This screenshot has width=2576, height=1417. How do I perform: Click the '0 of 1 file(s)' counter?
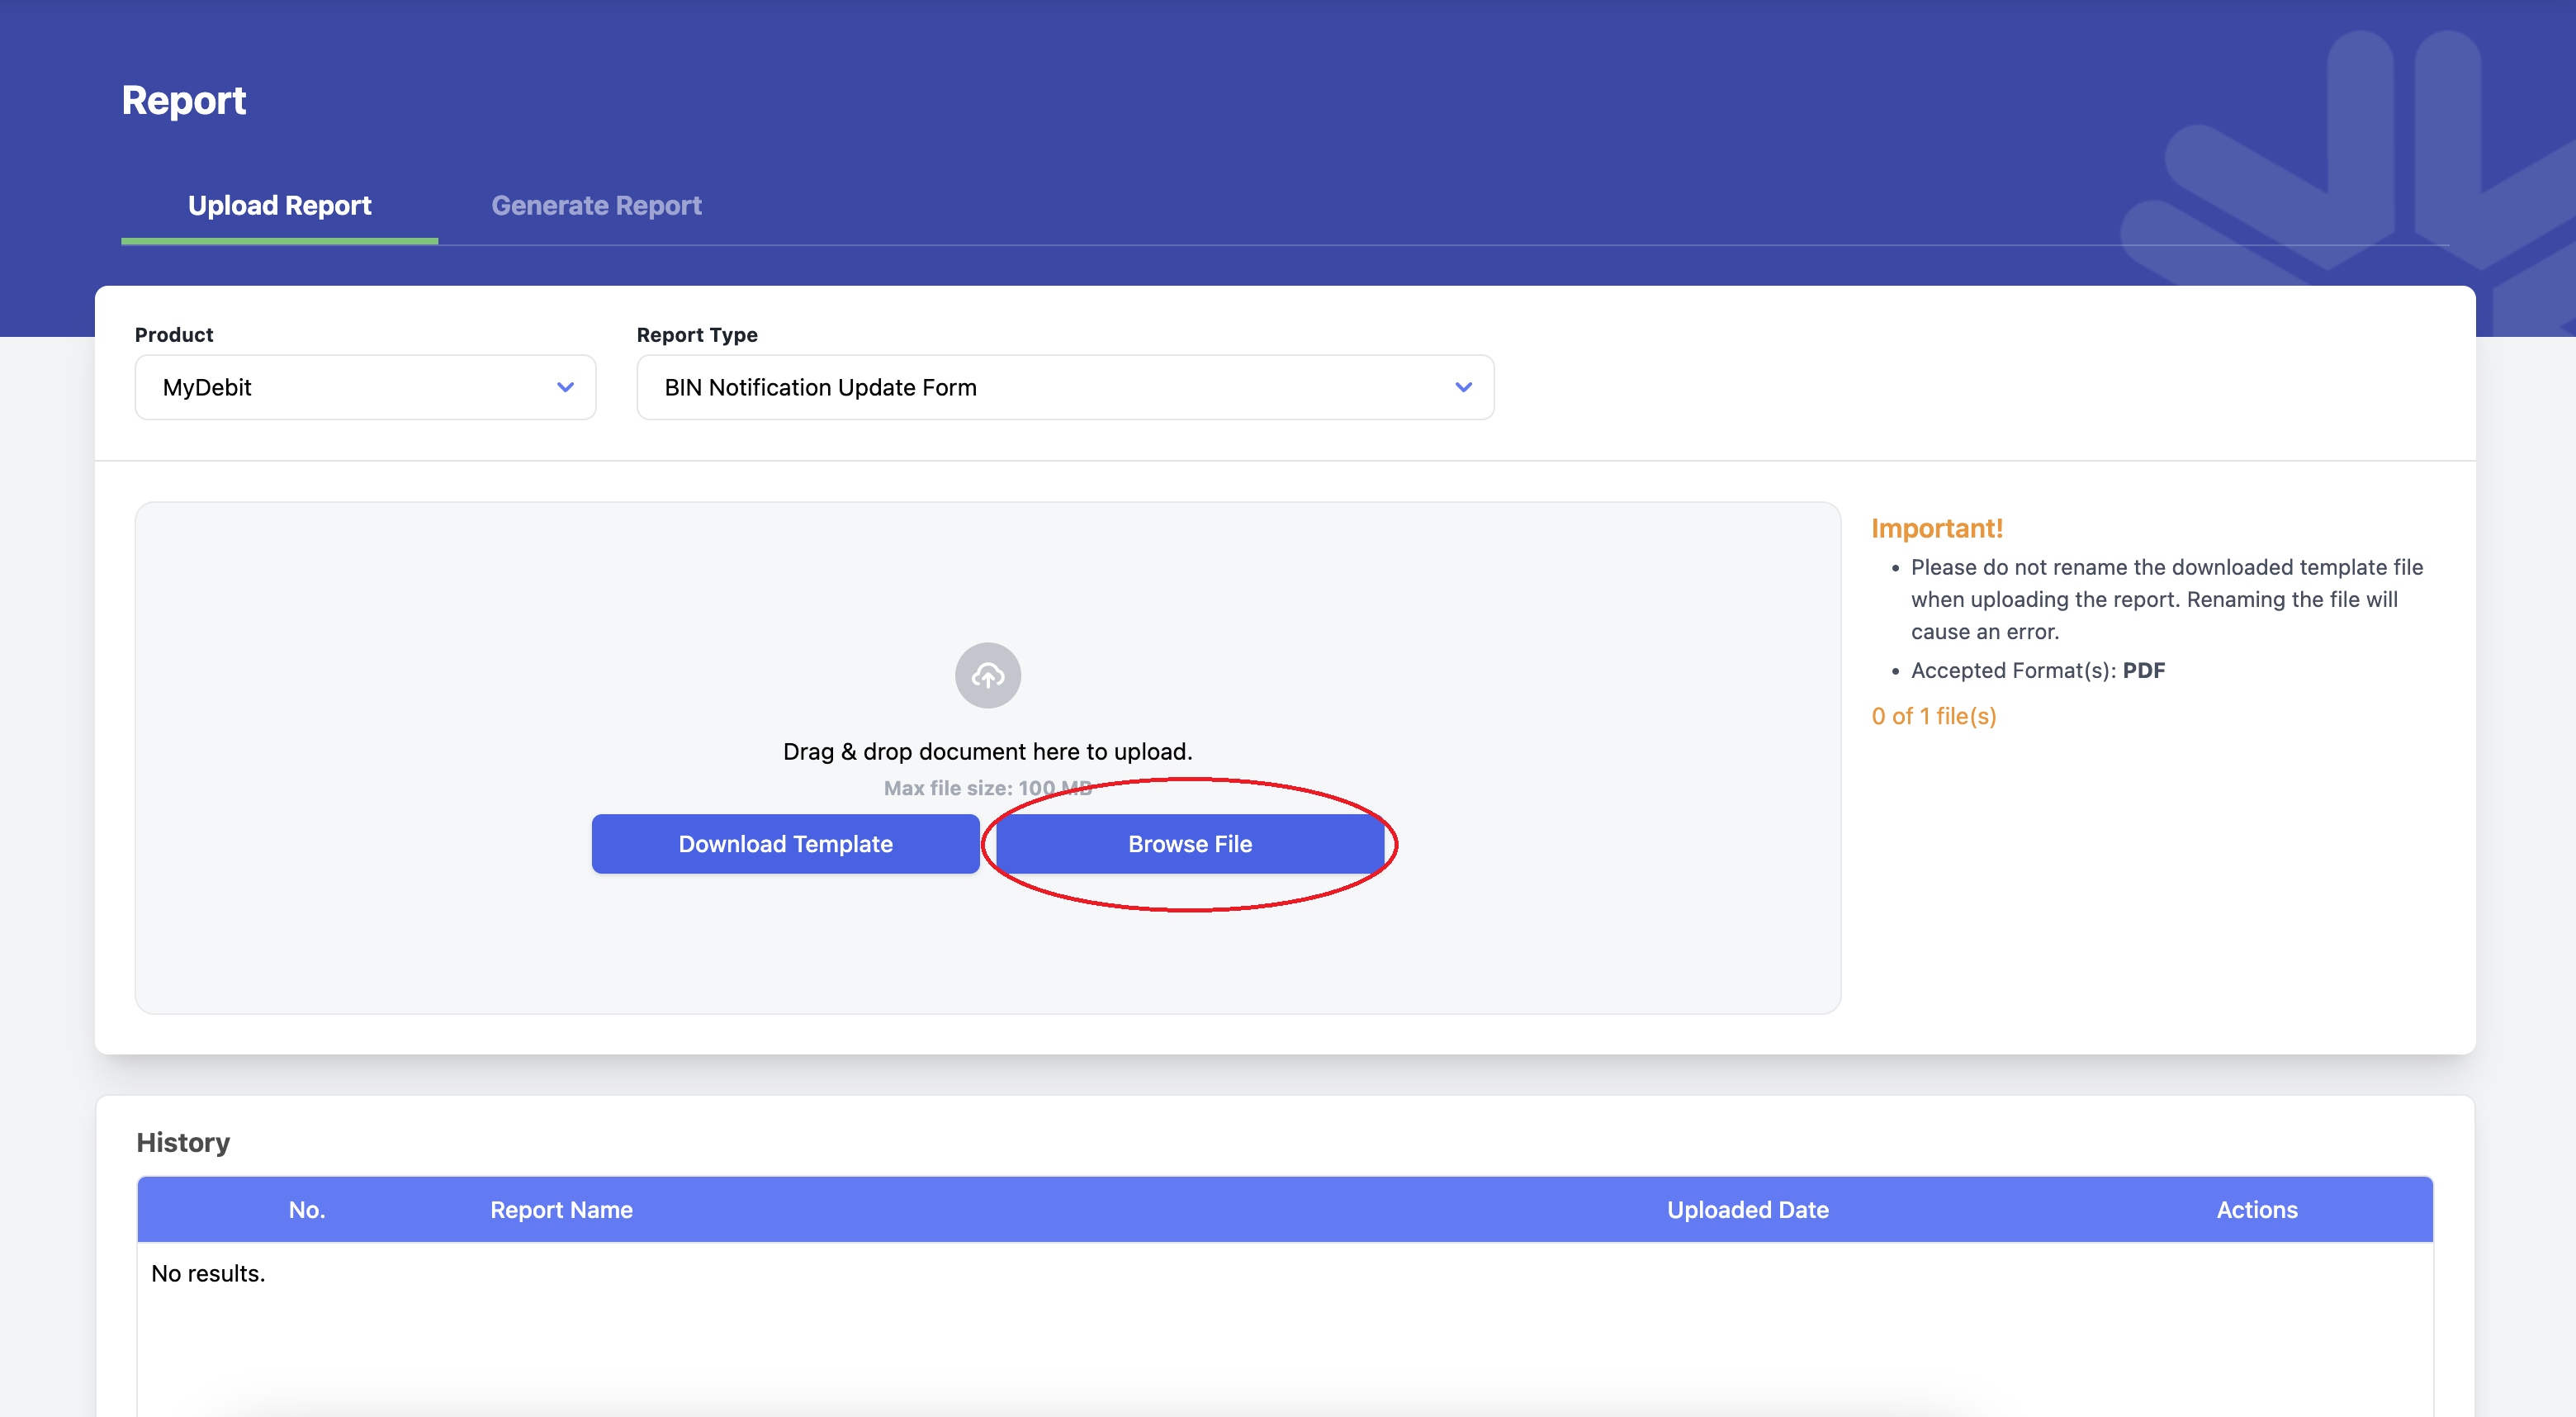1933,716
